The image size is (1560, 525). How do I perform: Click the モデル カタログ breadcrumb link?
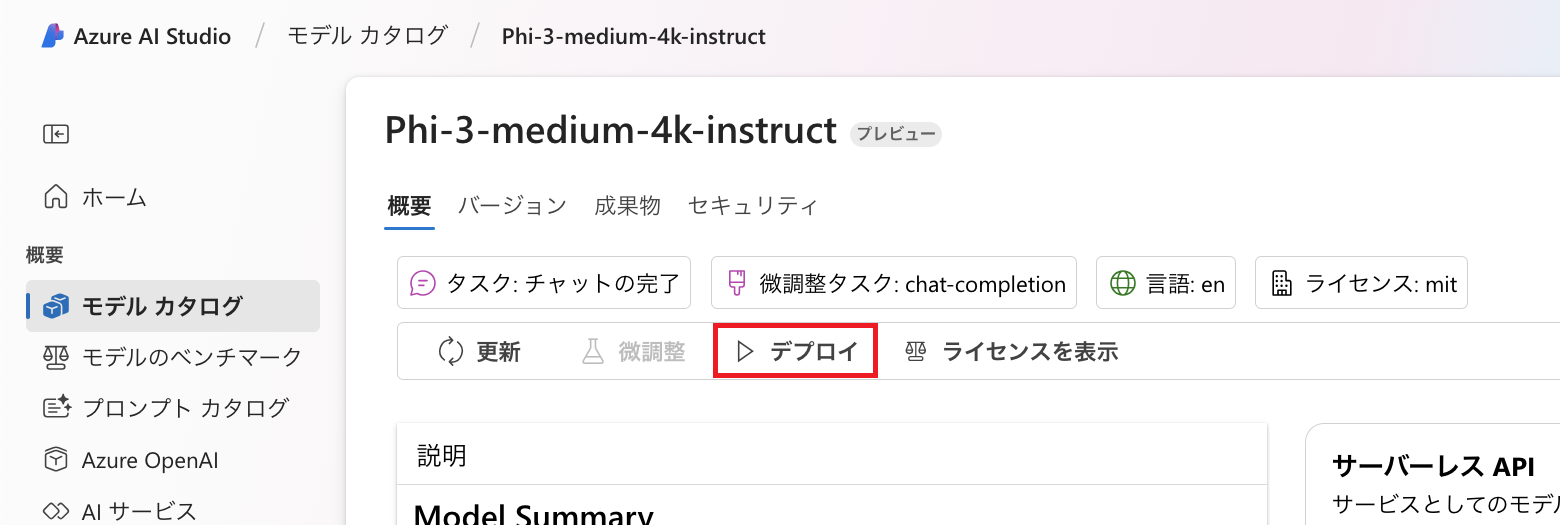[367, 36]
